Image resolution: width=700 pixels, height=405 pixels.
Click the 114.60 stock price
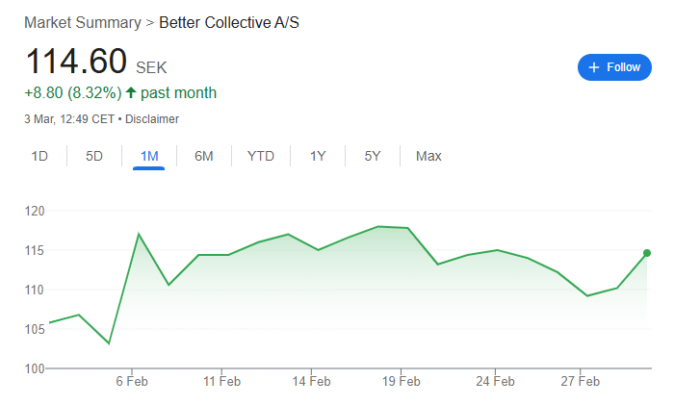[76, 61]
